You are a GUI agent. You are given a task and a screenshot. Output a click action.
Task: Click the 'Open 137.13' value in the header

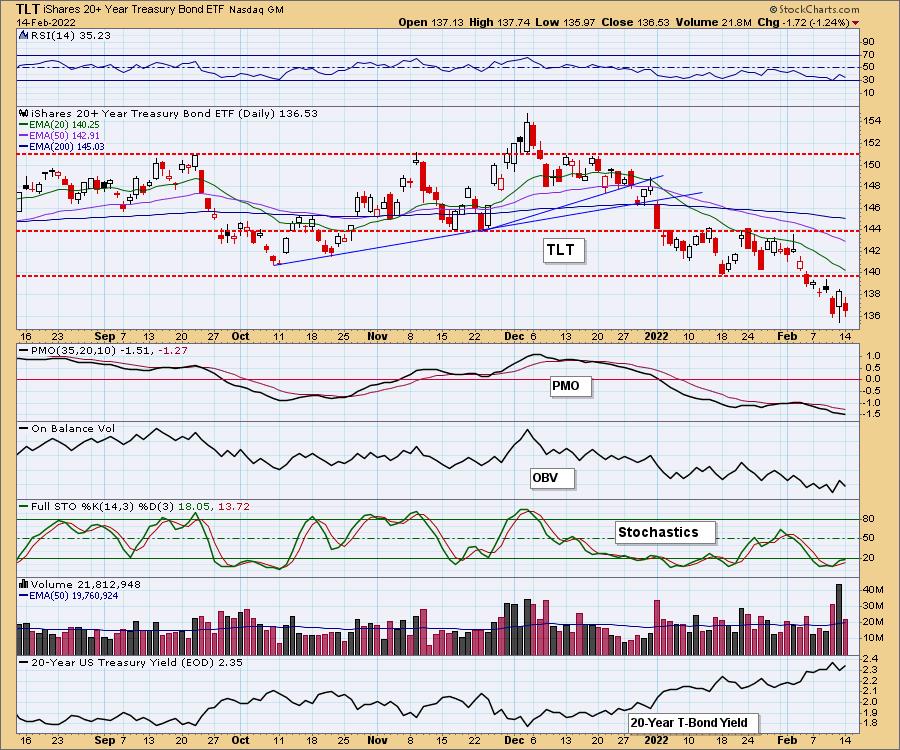431,22
